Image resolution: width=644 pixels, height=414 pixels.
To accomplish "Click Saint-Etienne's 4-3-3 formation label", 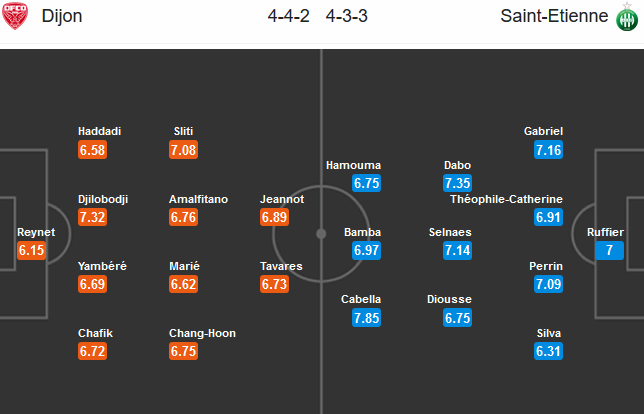I will (346, 16).
